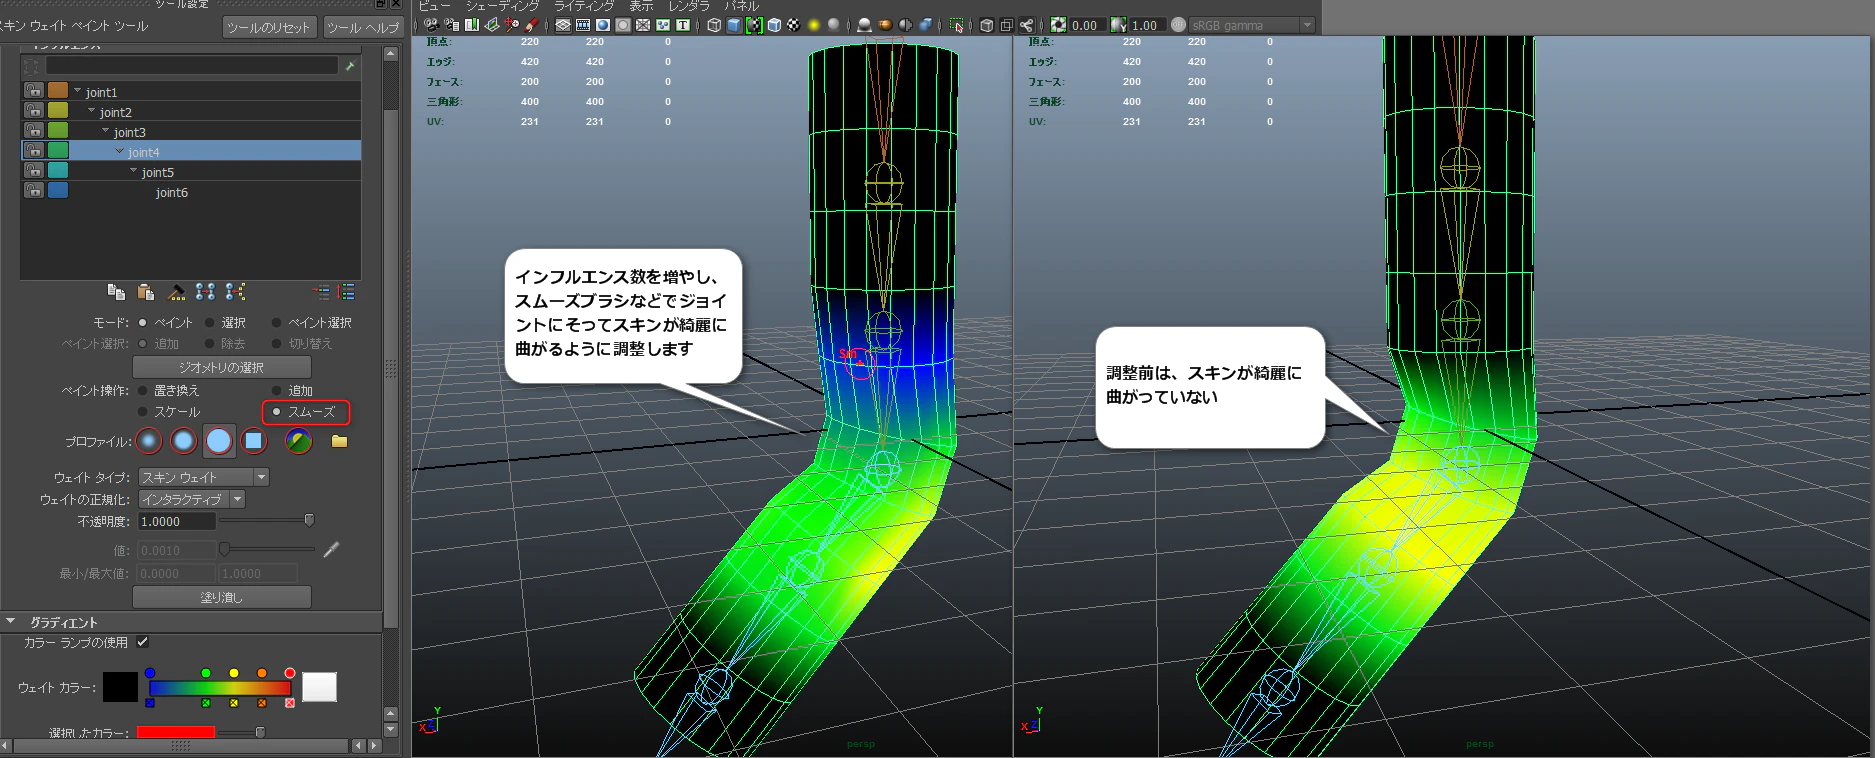Click the 不透明度 slider handle

[309, 520]
